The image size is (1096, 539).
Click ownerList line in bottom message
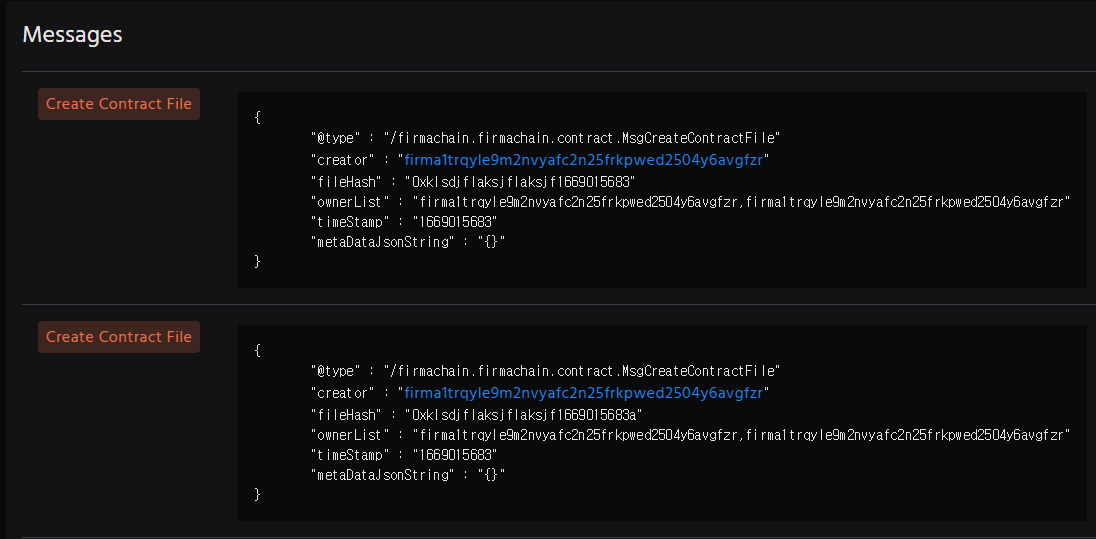click(x=691, y=435)
